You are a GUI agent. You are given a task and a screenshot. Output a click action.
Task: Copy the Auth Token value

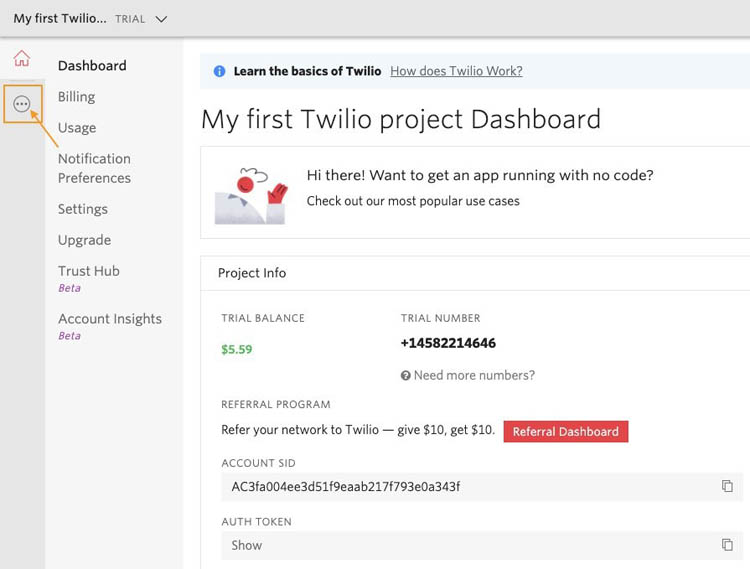(x=727, y=545)
